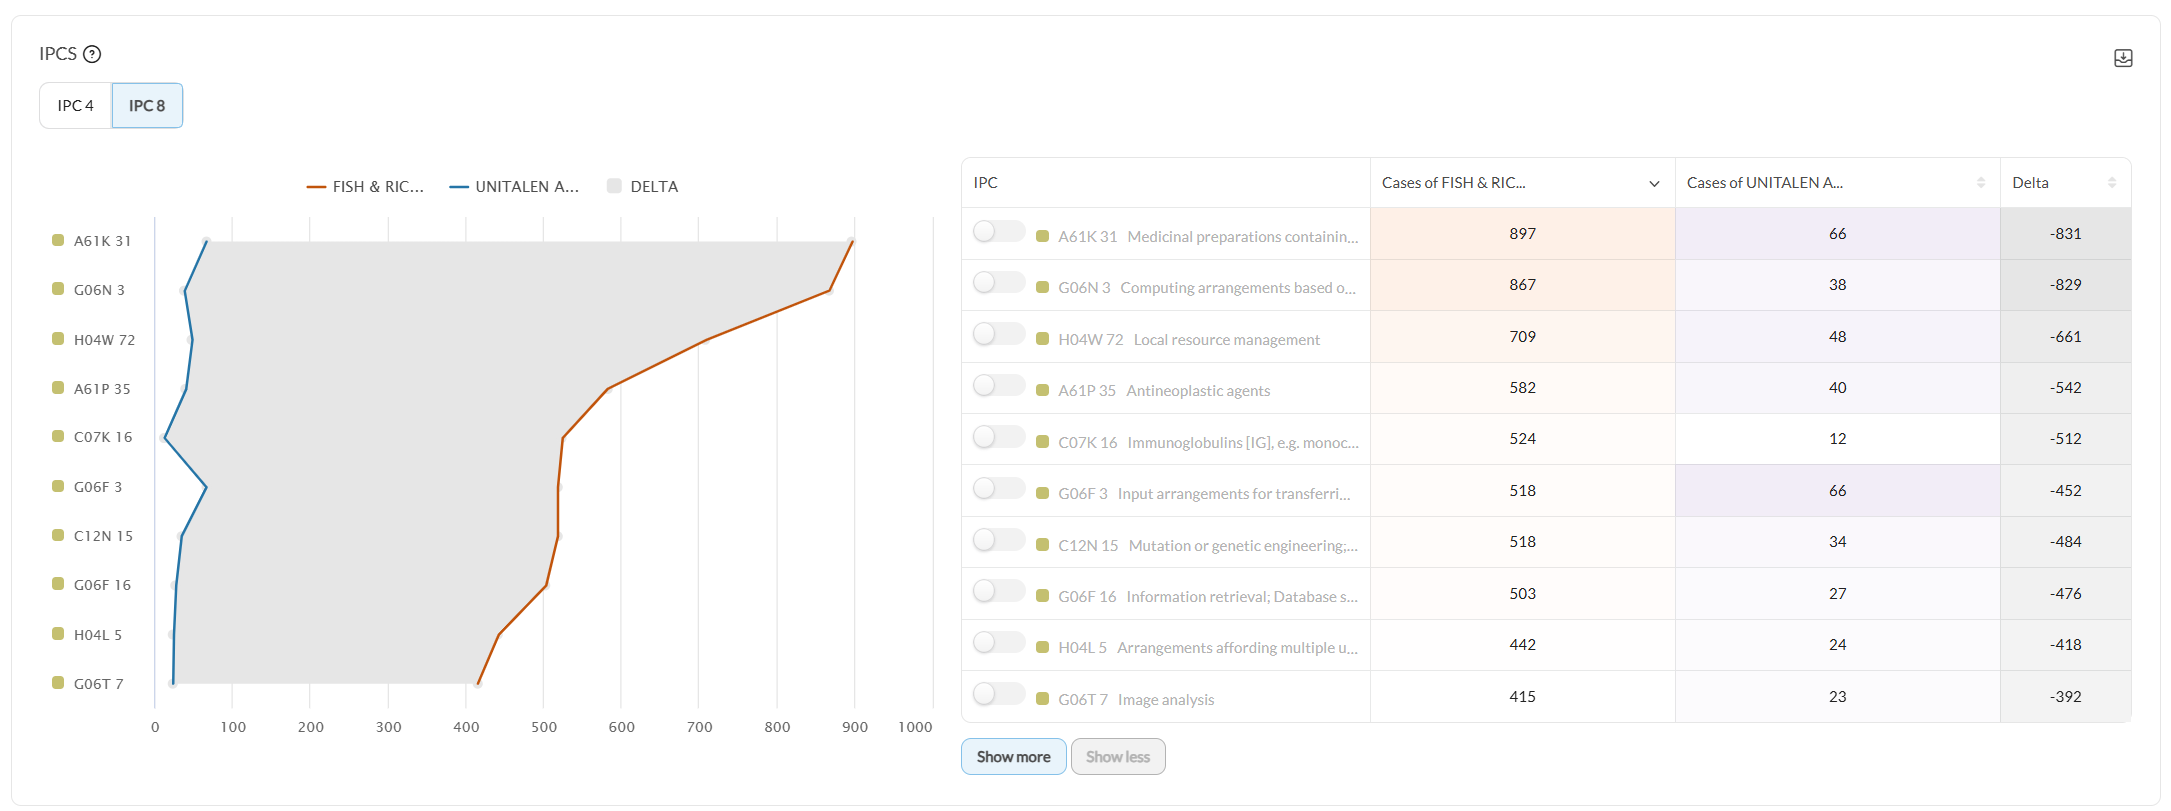Click the C07K 16 chart axis label
Image resolution: width=2171 pixels, height=811 pixels.
click(103, 437)
